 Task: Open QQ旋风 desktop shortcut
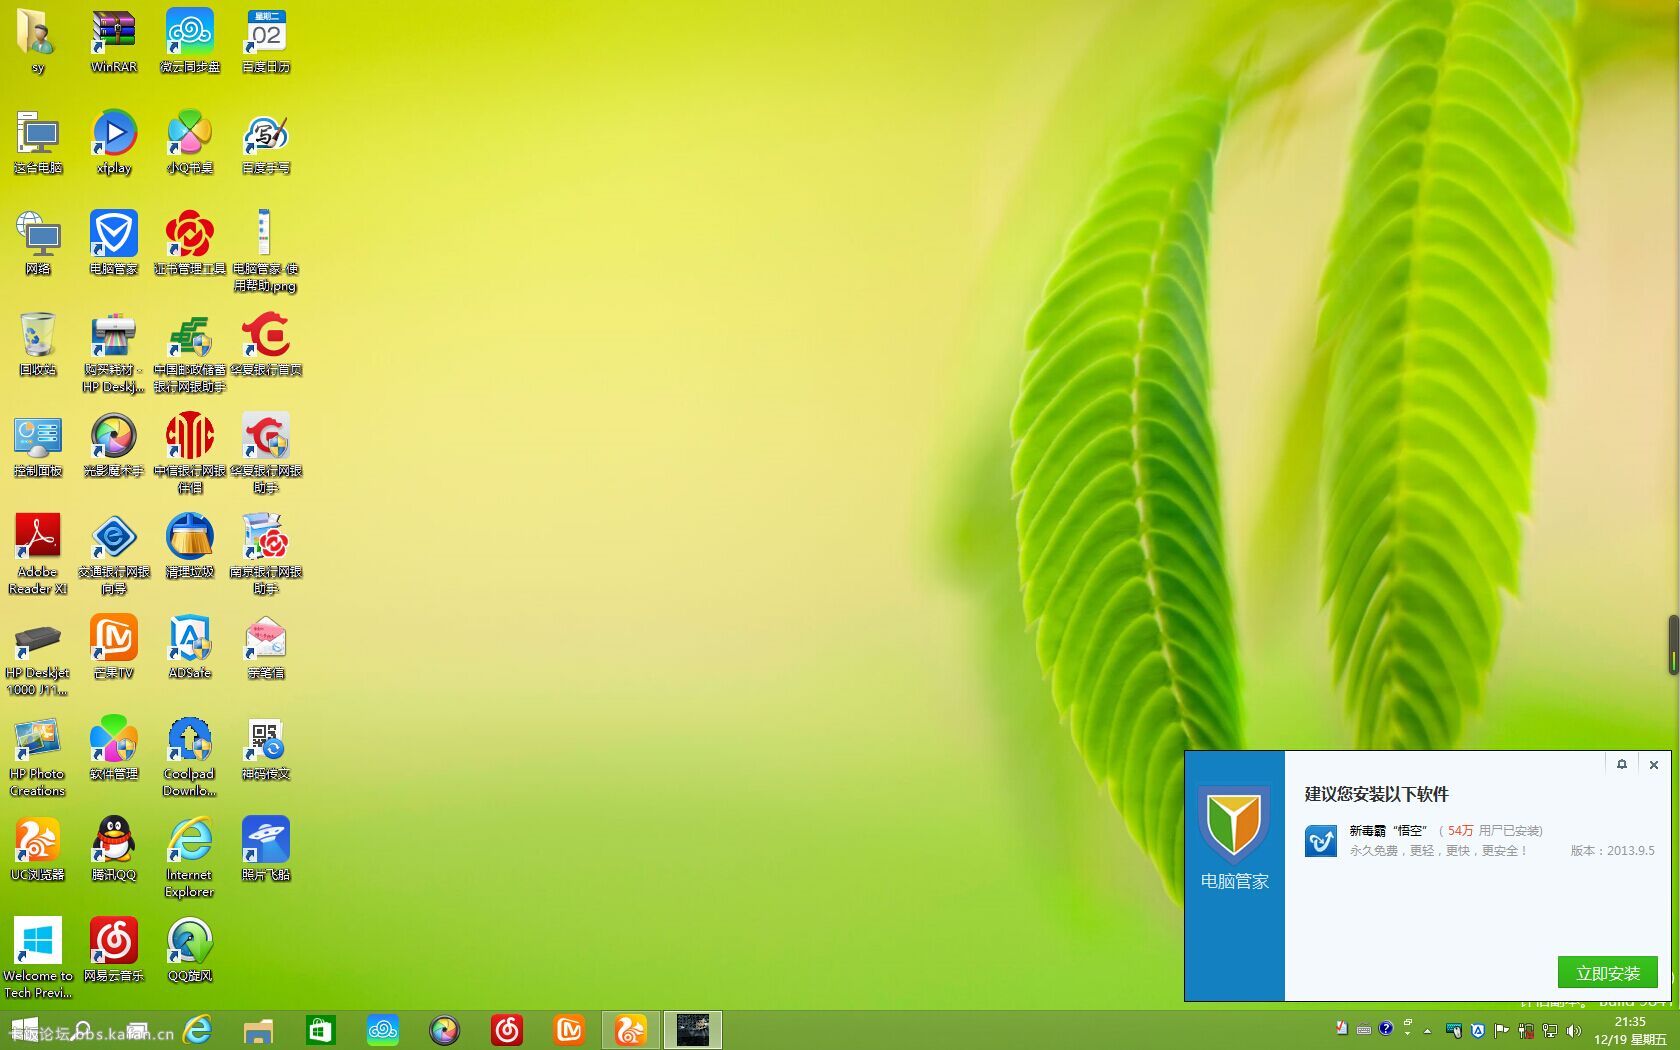tap(190, 950)
